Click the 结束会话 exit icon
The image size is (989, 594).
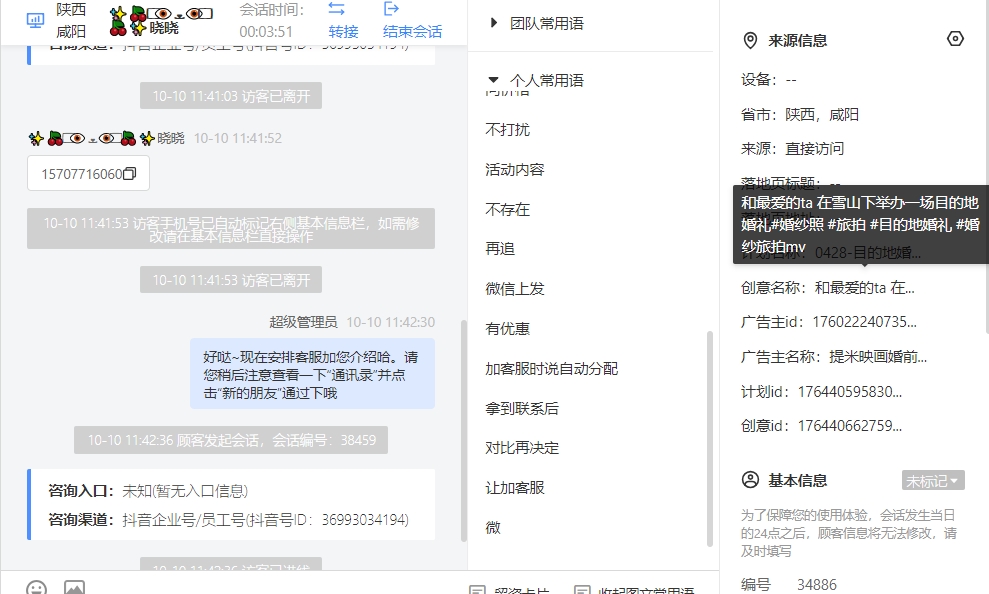coord(392,9)
